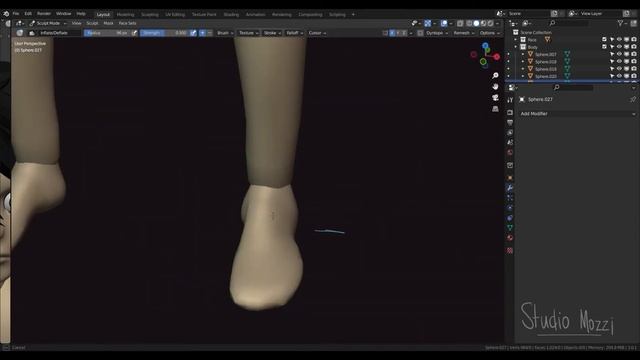Select material preview shading
Viewport: 640px width, 360px height.
tap(483, 23)
